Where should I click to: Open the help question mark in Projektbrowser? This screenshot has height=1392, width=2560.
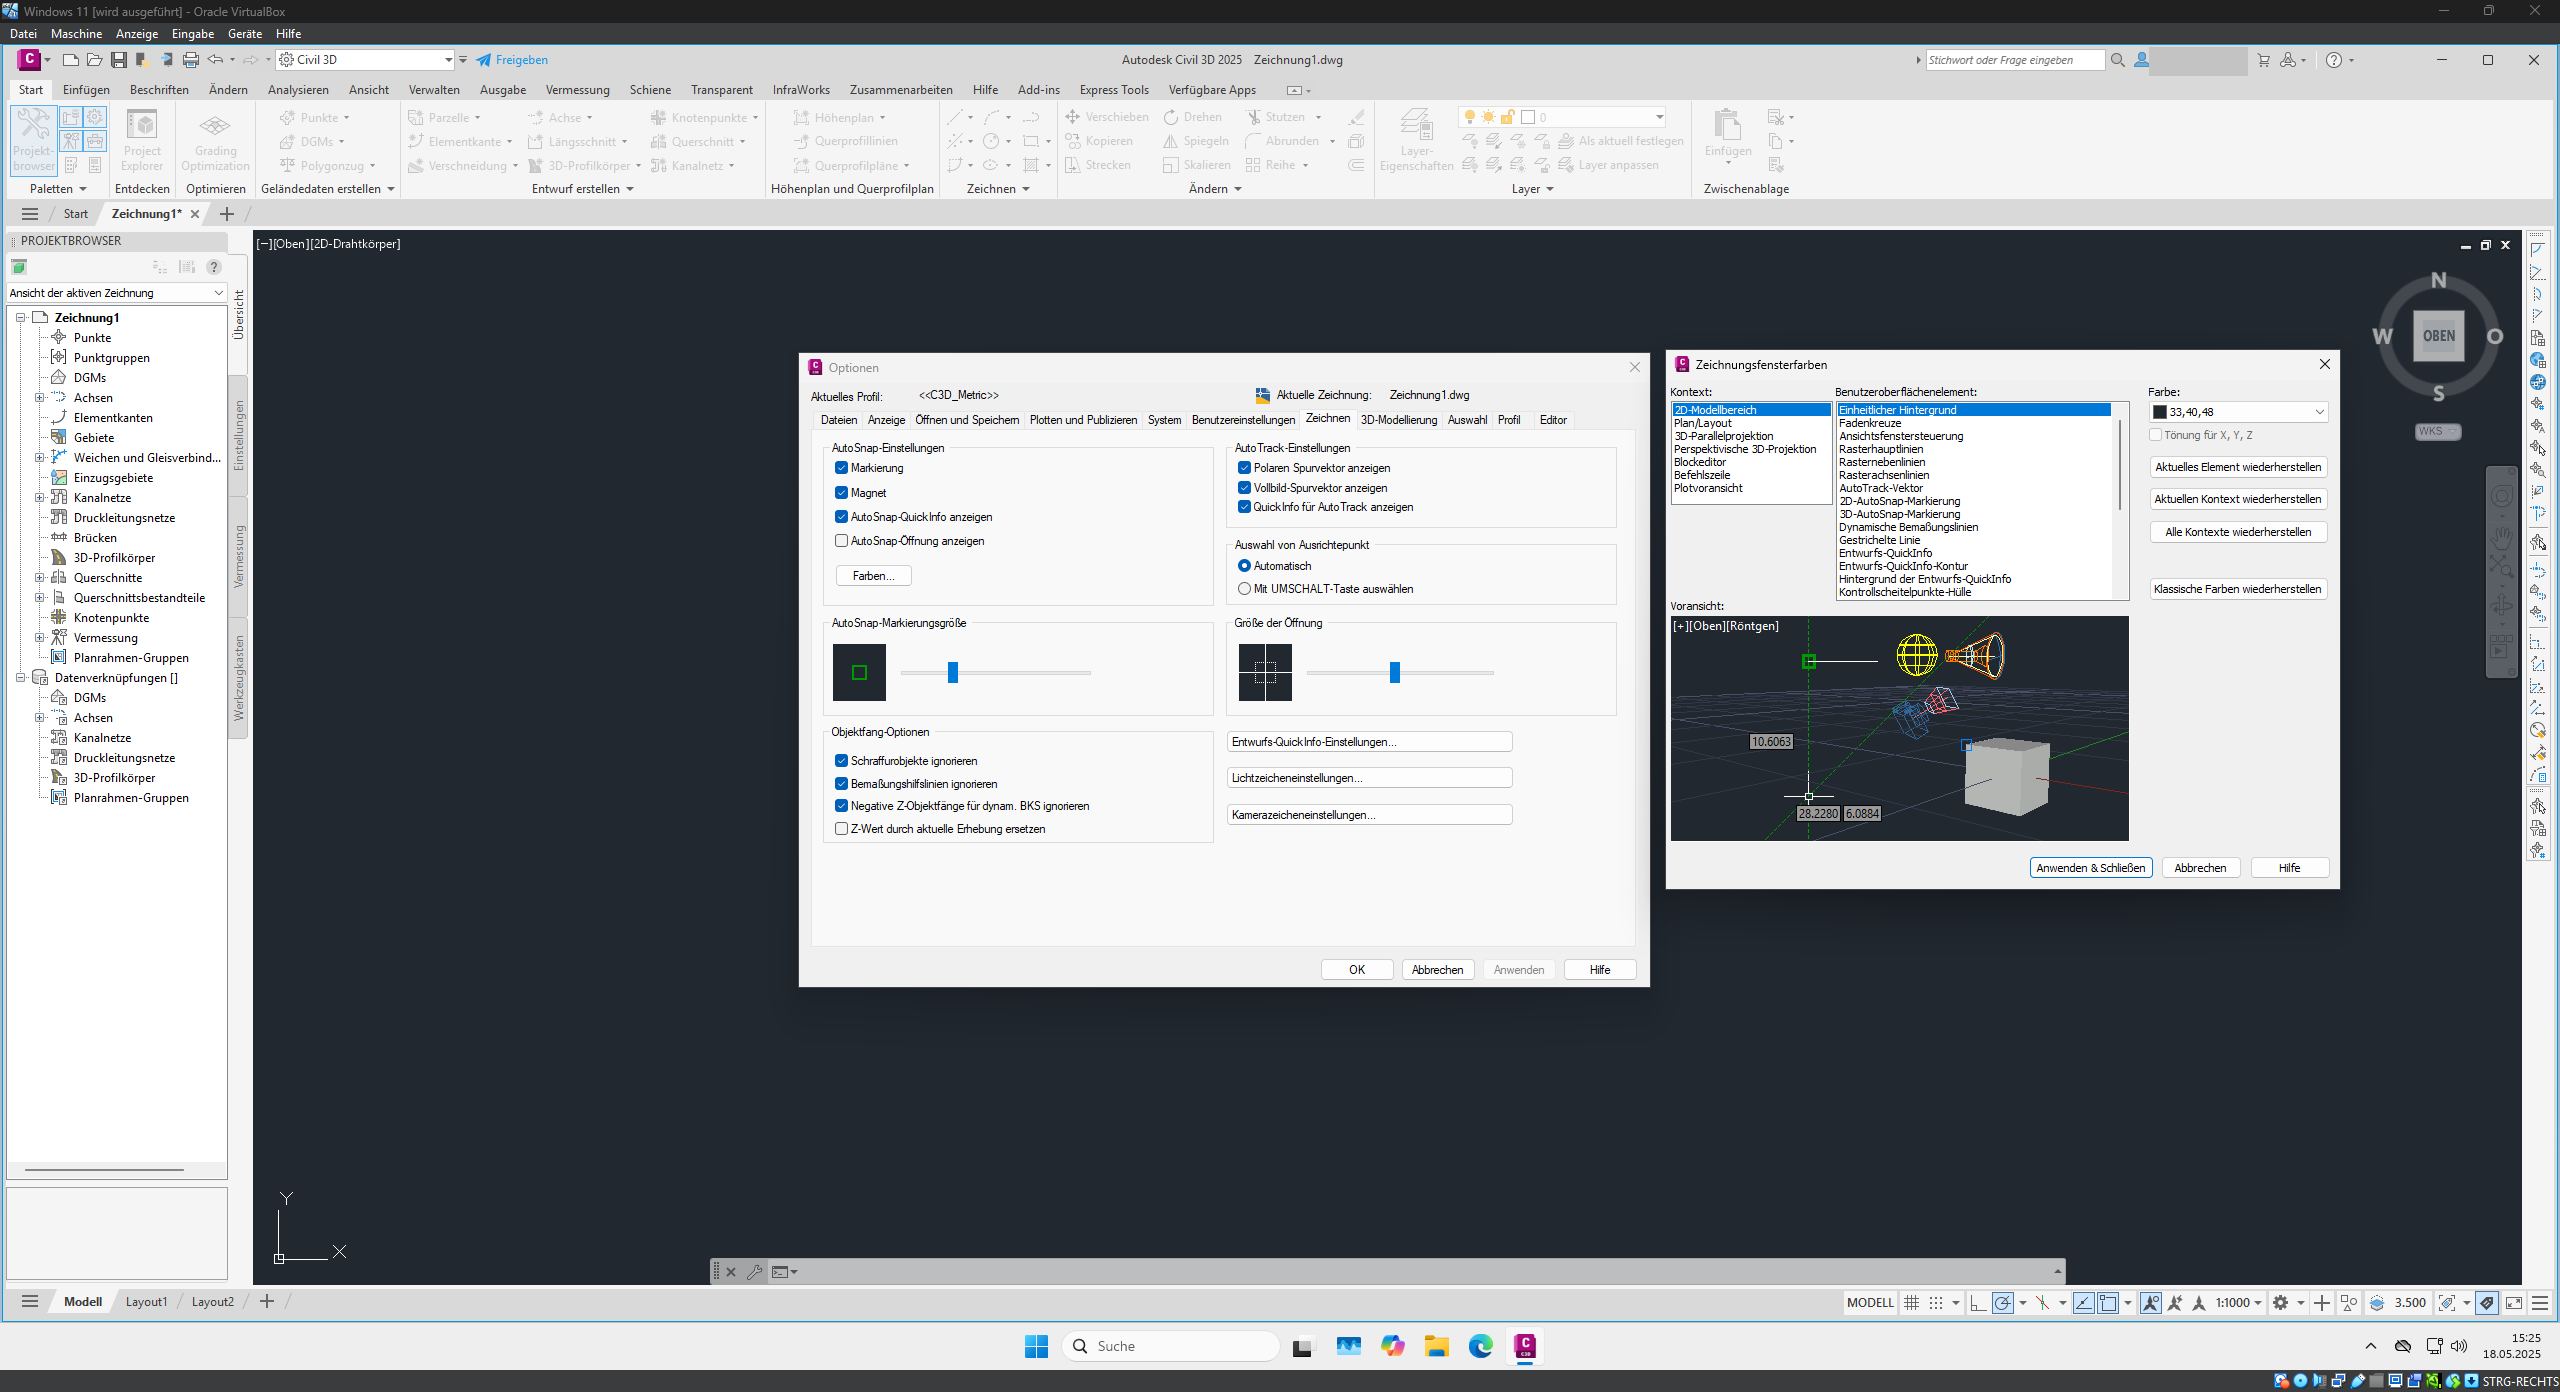click(213, 267)
